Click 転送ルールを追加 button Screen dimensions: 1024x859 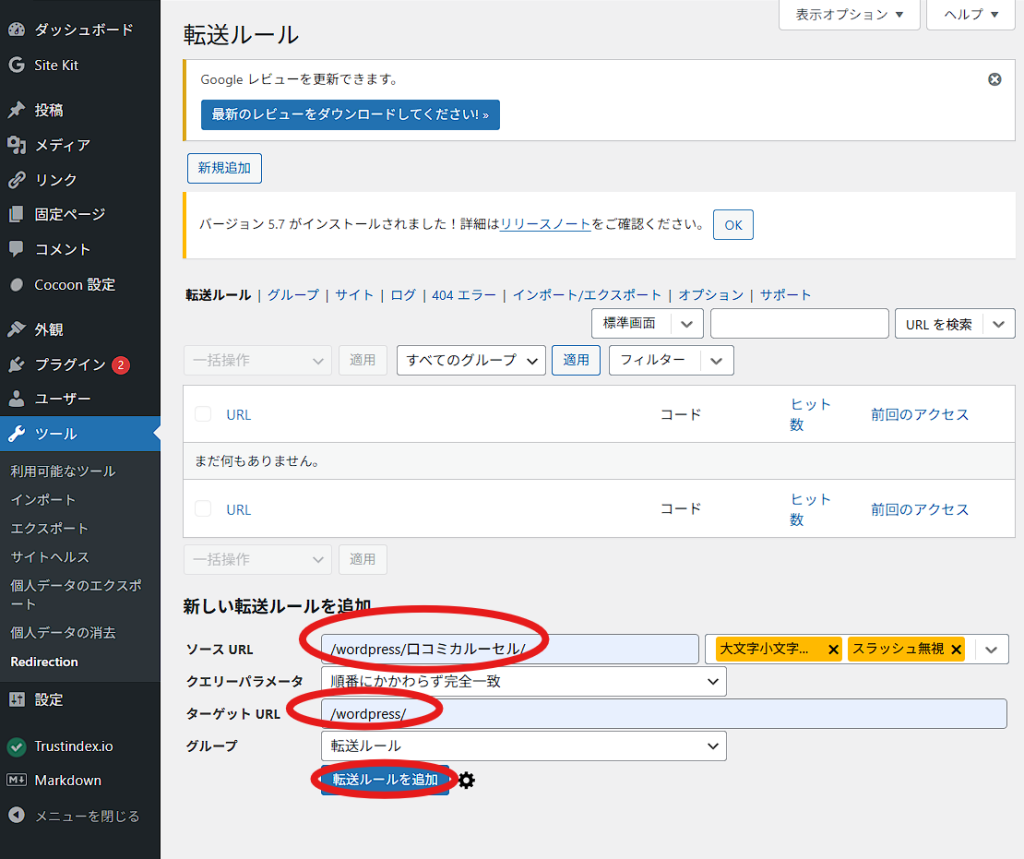coord(385,779)
